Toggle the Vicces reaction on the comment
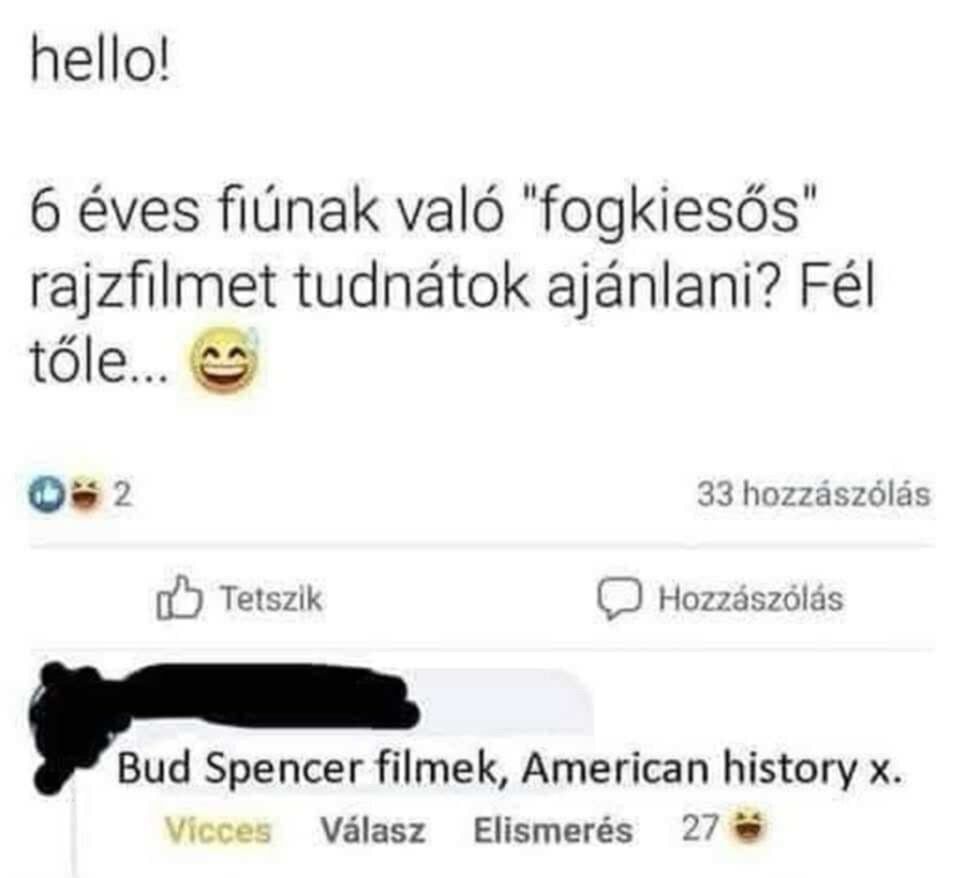The height and width of the screenshot is (878, 960). coord(218,830)
